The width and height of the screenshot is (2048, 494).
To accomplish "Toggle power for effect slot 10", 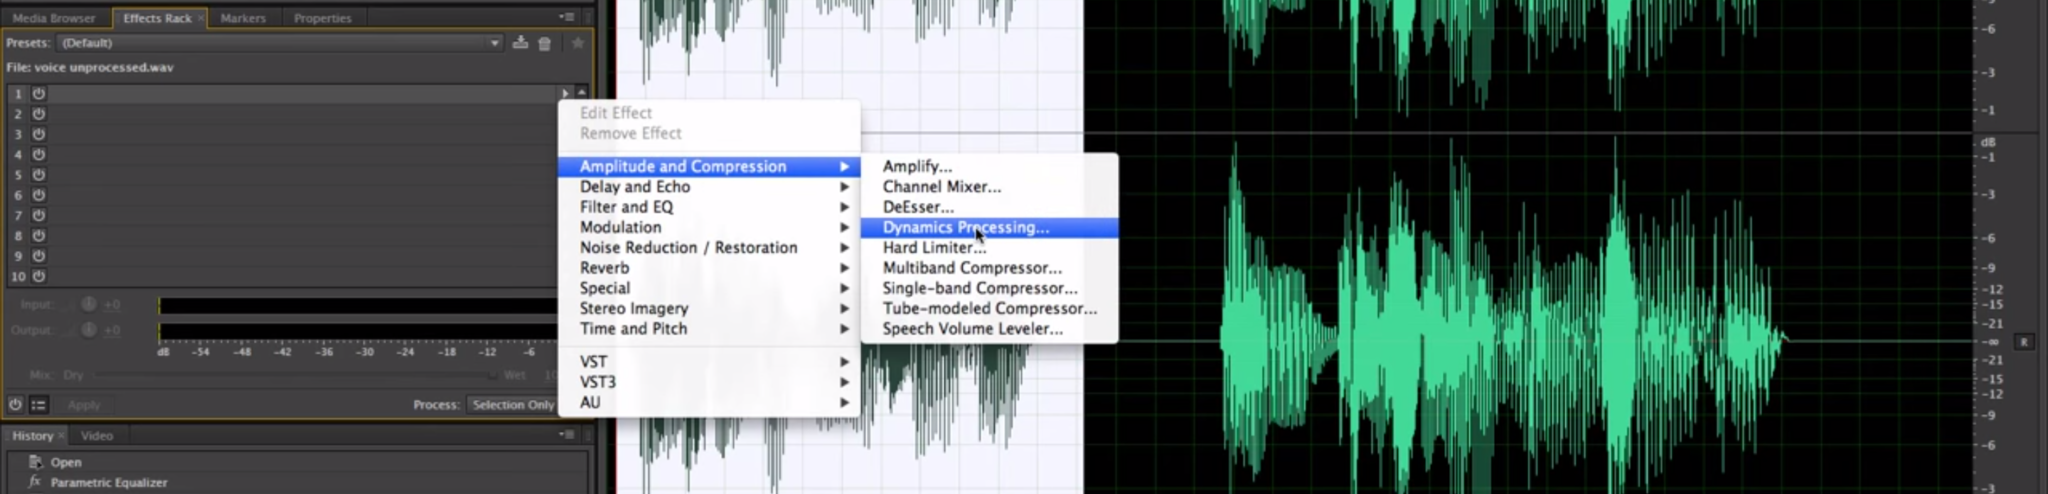I will [39, 276].
